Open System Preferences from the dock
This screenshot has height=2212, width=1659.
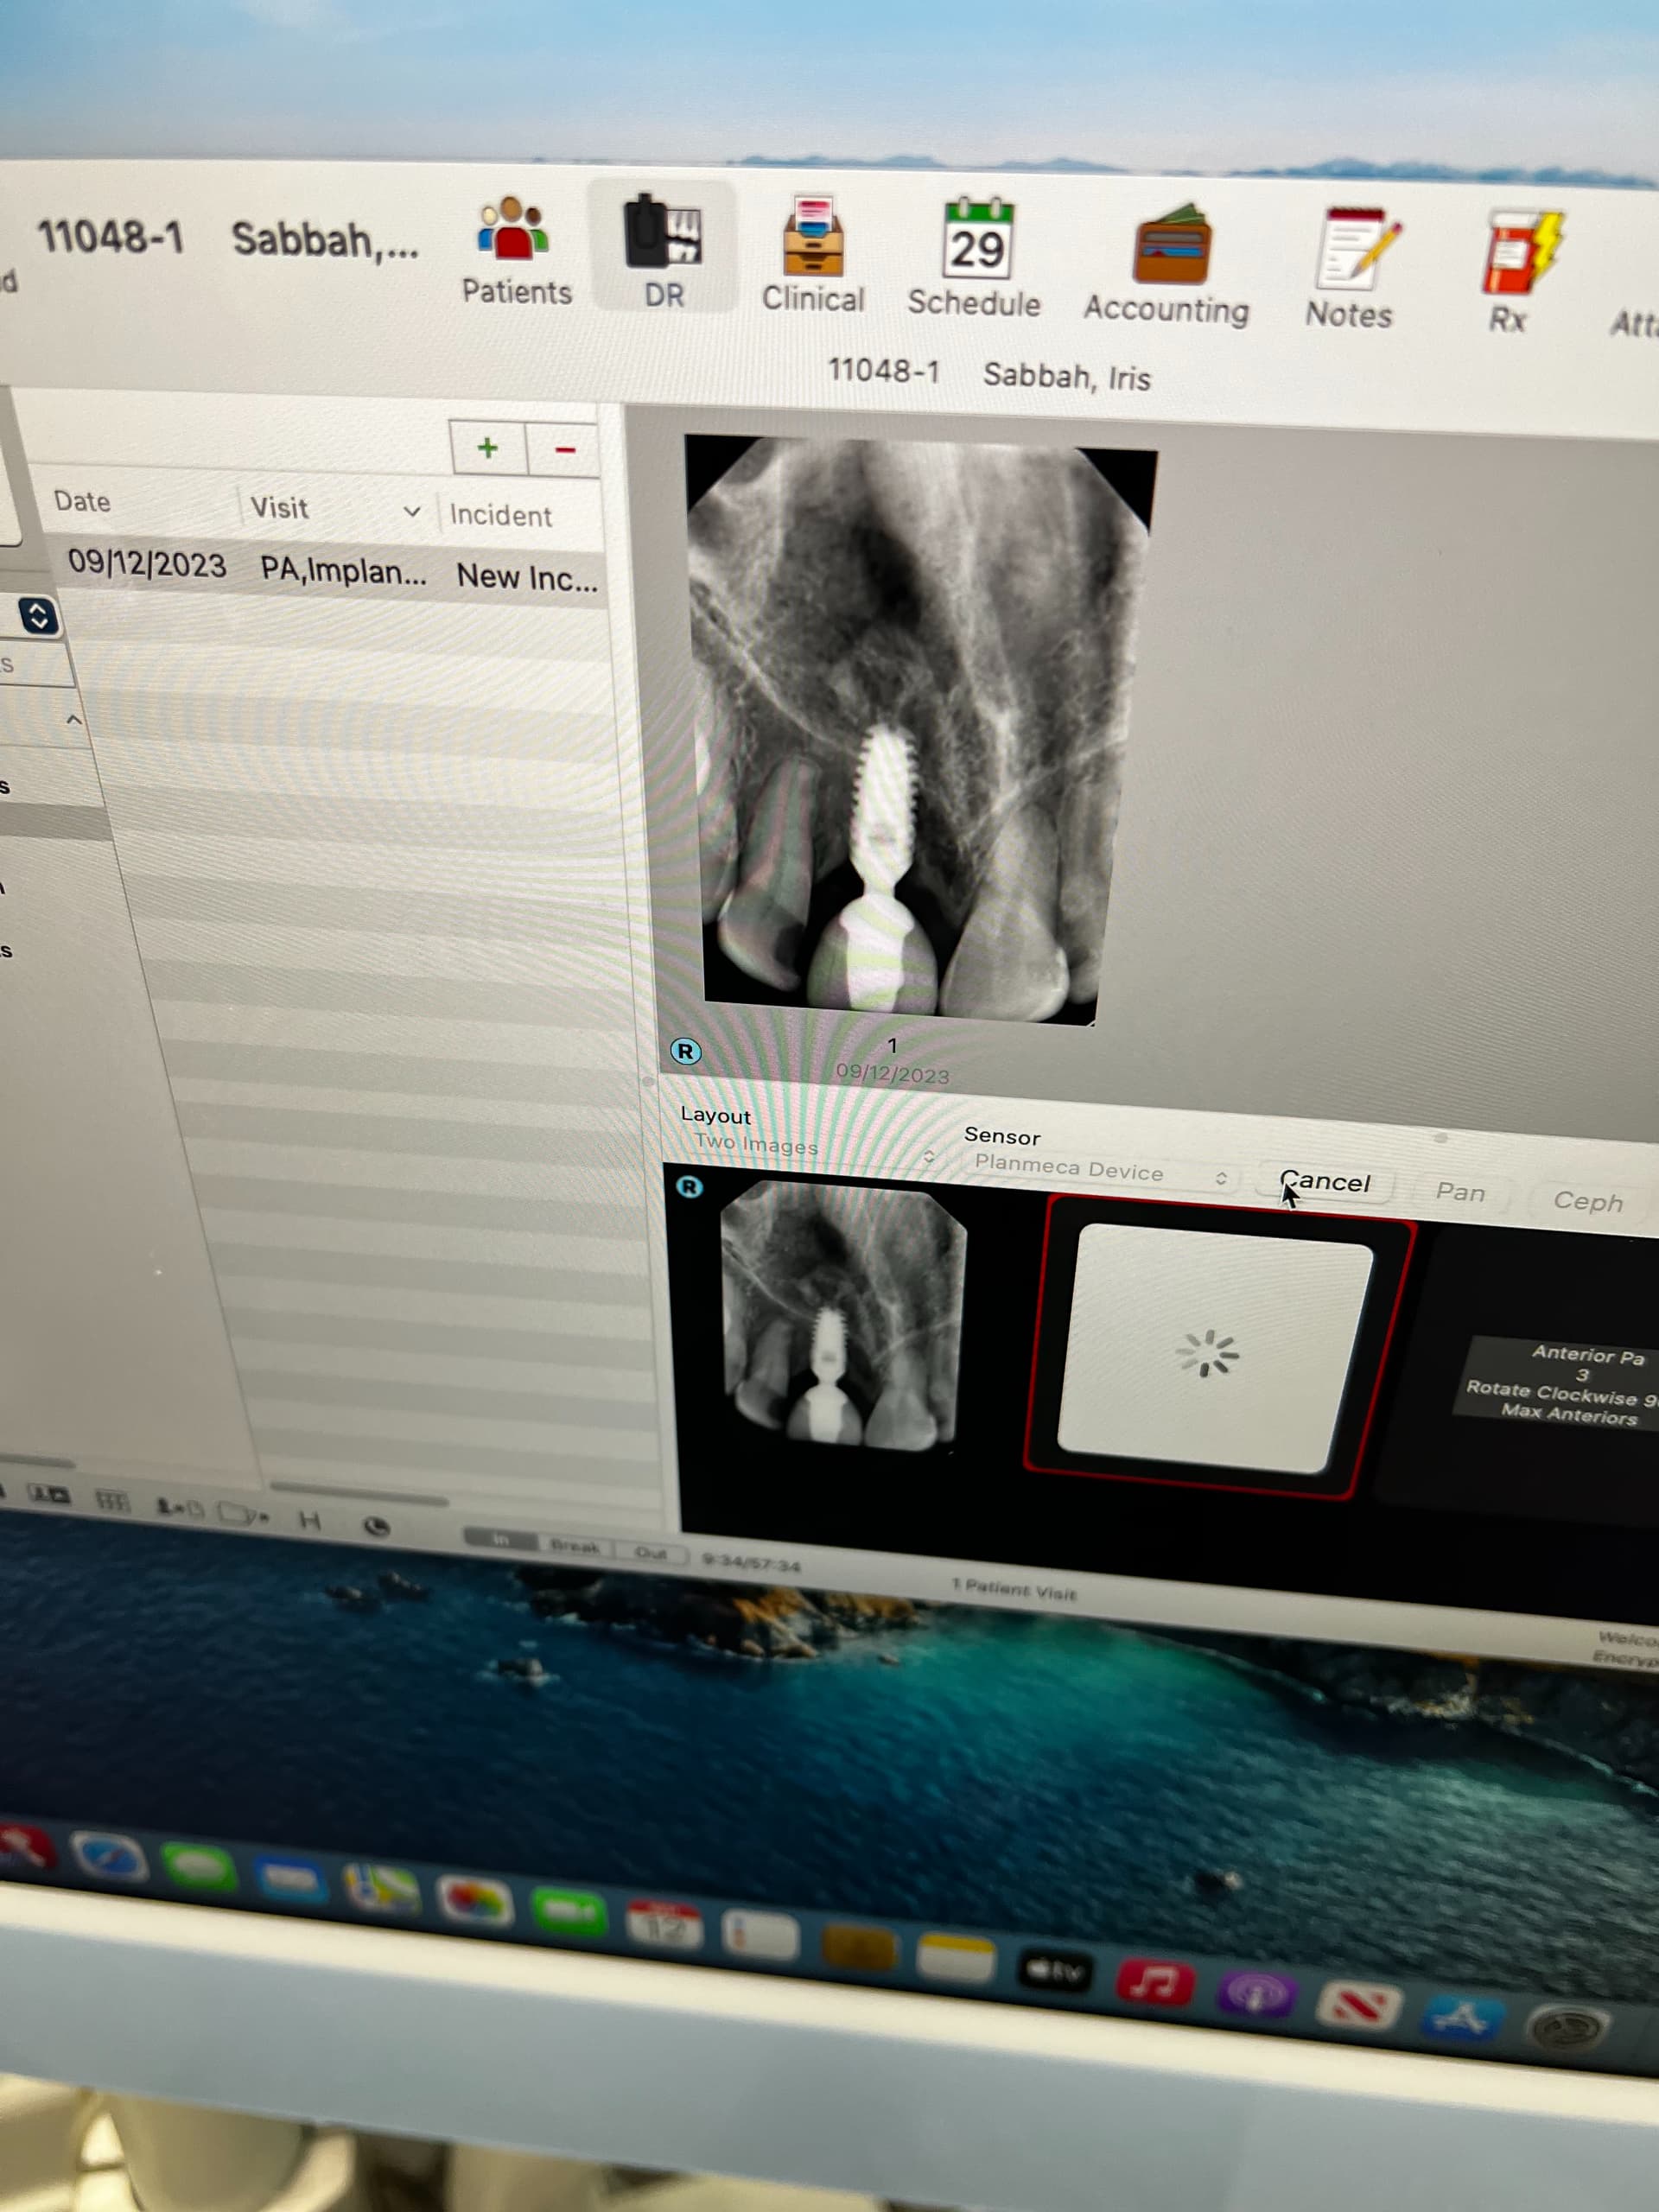pyautogui.click(x=1568, y=2028)
